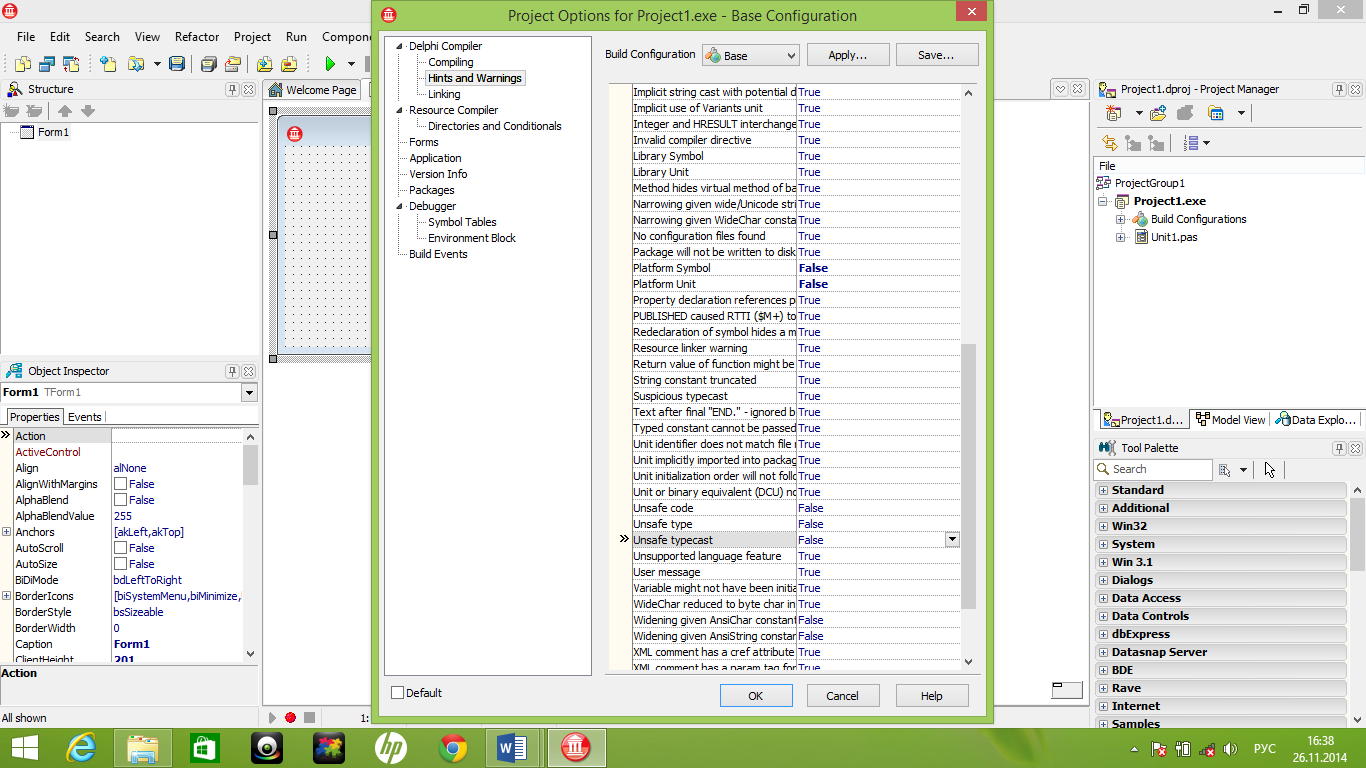
Task: Click Structure panel move down arrow
Action: point(88,111)
